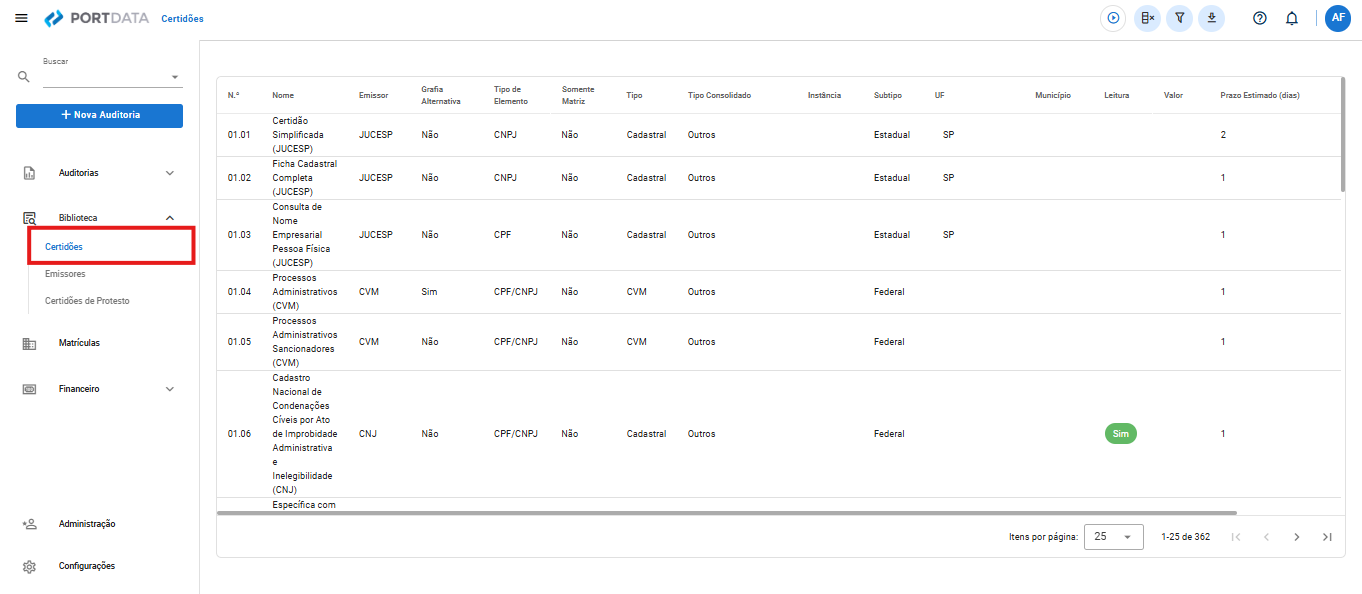Expand the Auditorias menu section
The image size is (1362, 594).
point(99,173)
